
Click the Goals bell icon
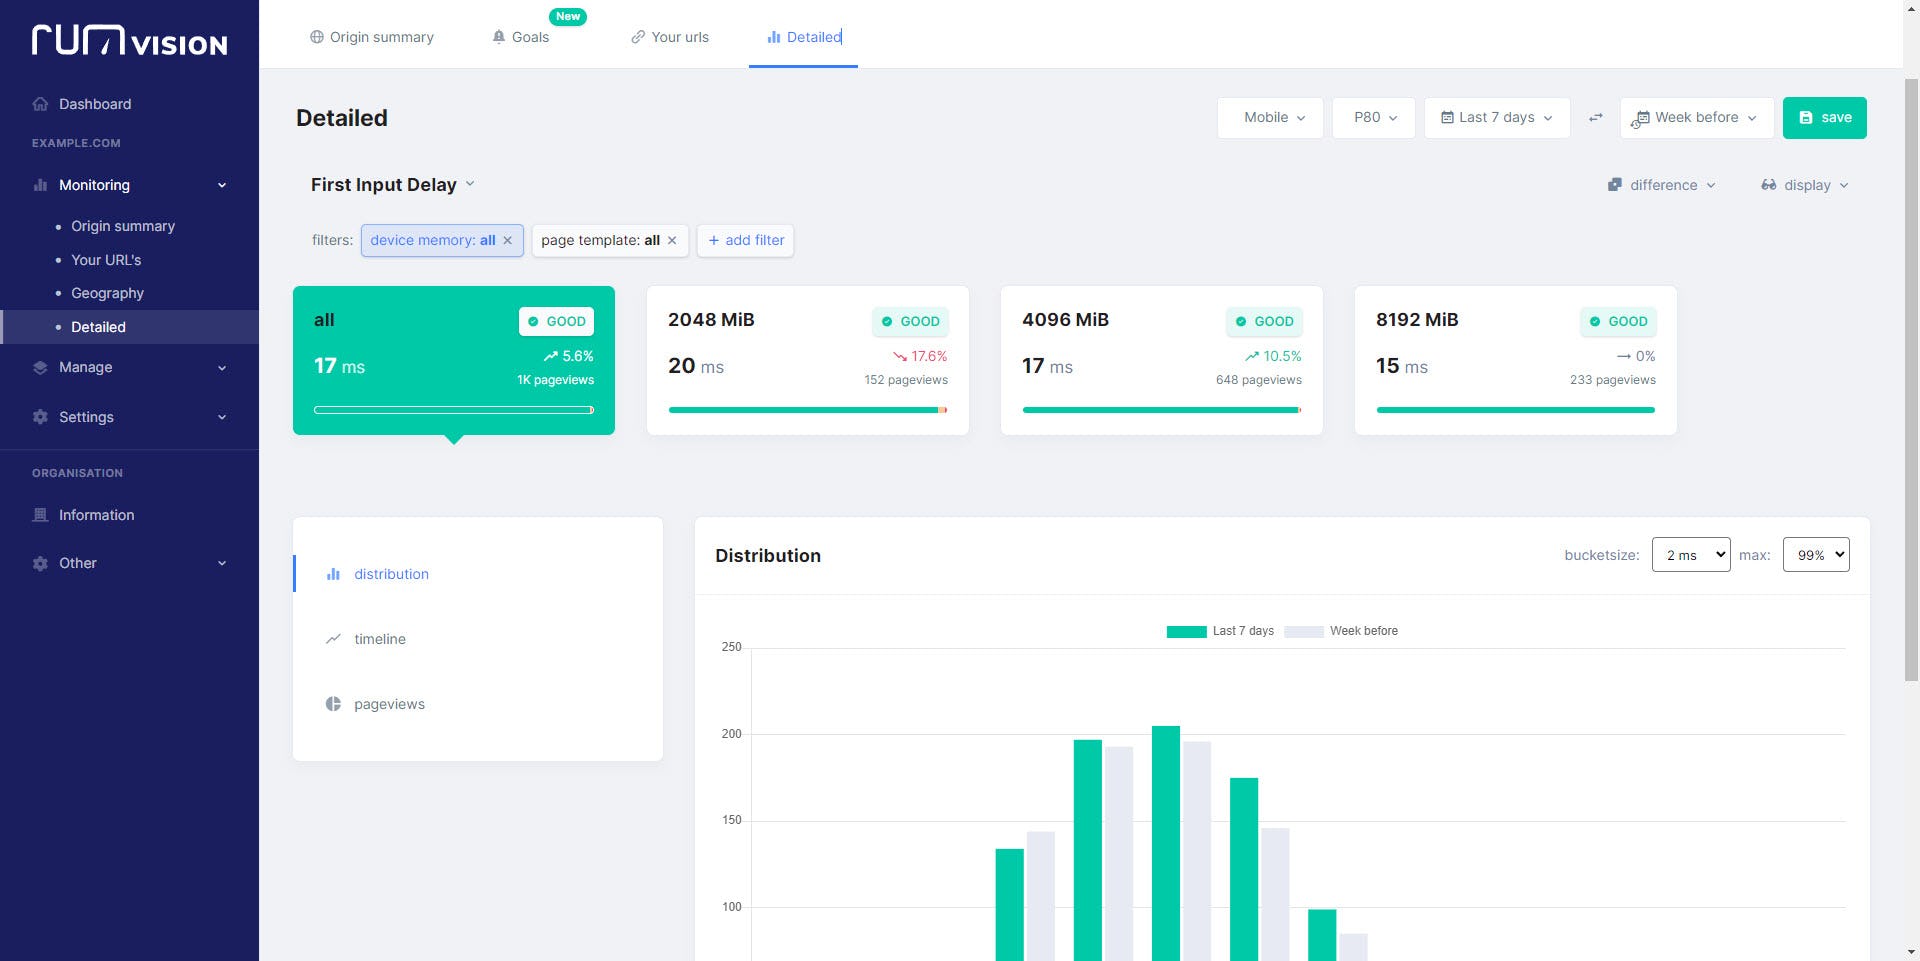(497, 36)
